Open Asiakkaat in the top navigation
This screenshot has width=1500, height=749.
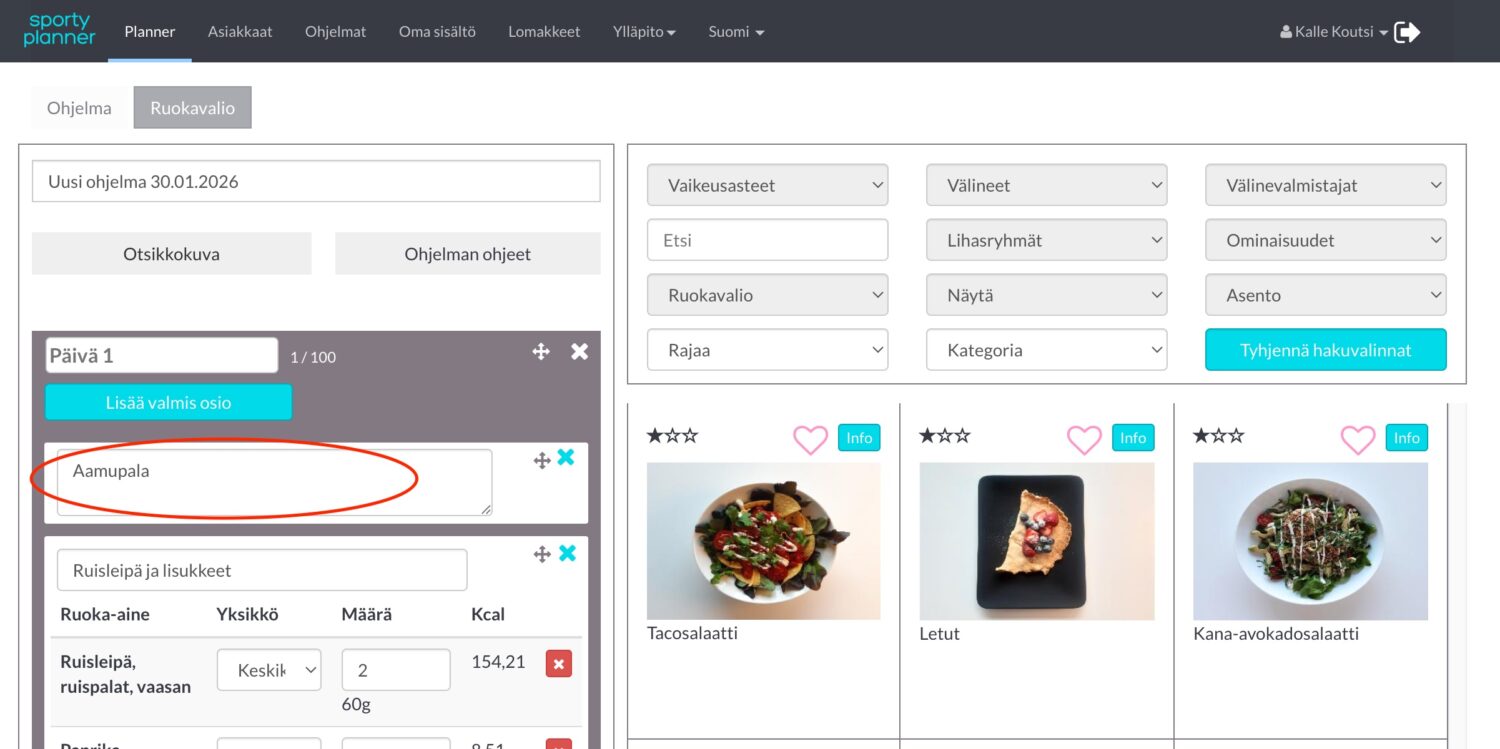point(240,32)
